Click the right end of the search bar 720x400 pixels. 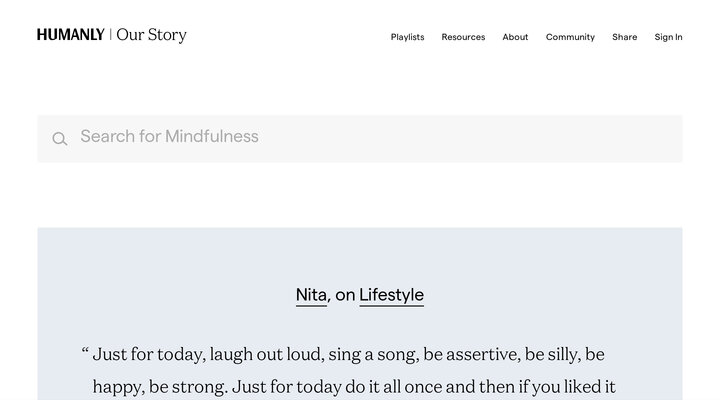pyautogui.click(x=660, y=138)
